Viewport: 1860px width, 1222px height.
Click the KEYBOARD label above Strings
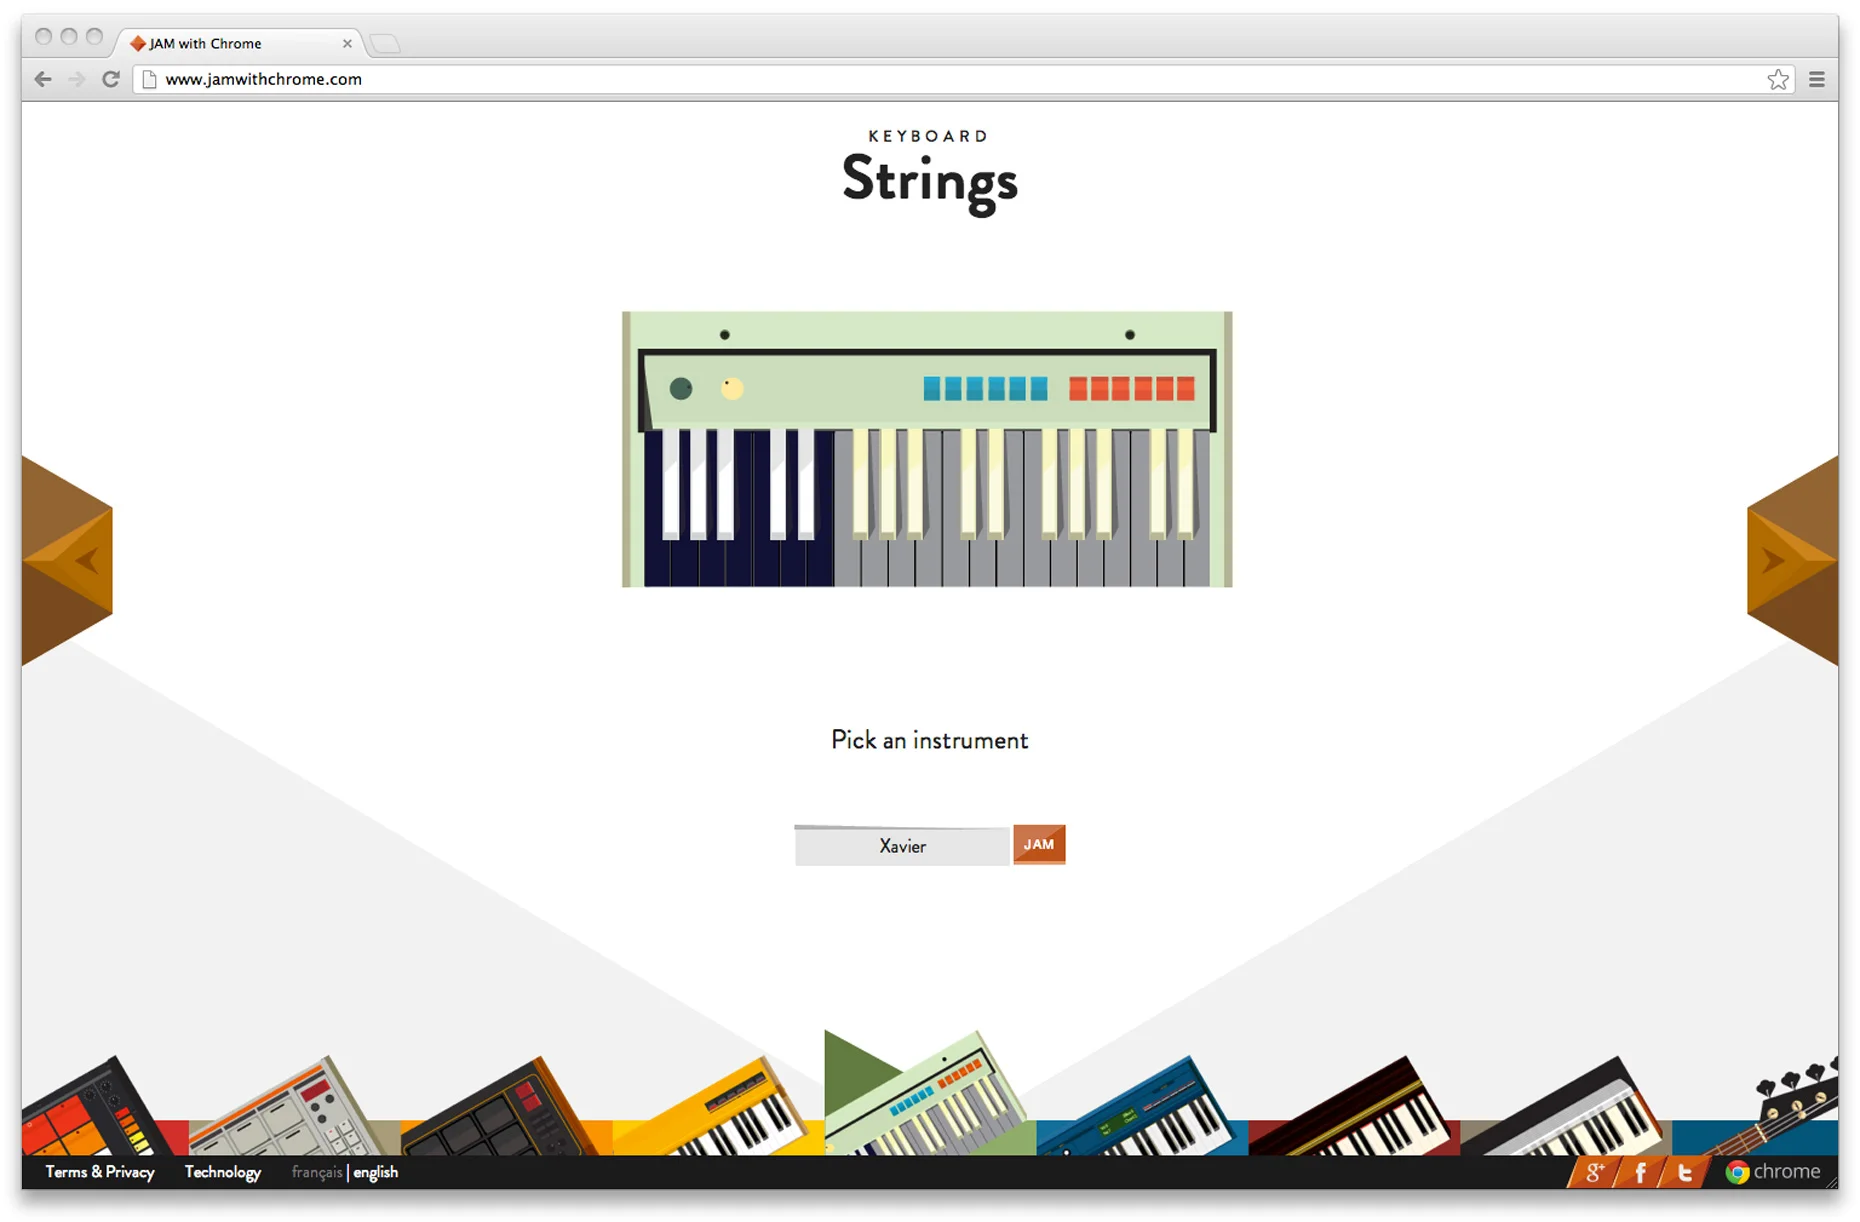coord(929,136)
